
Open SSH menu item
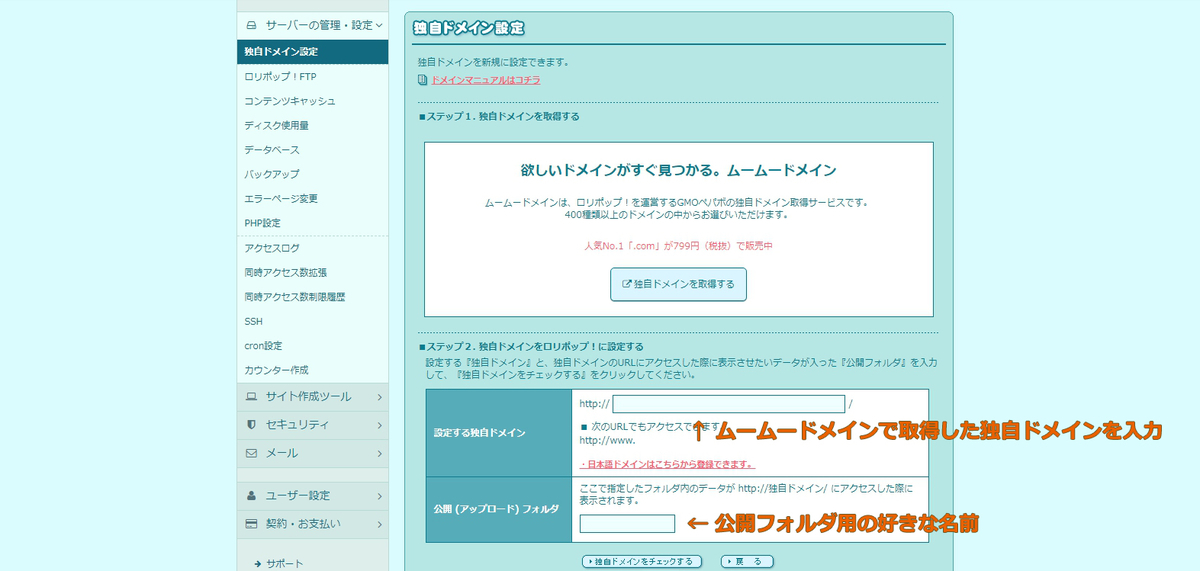click(312, 321)
